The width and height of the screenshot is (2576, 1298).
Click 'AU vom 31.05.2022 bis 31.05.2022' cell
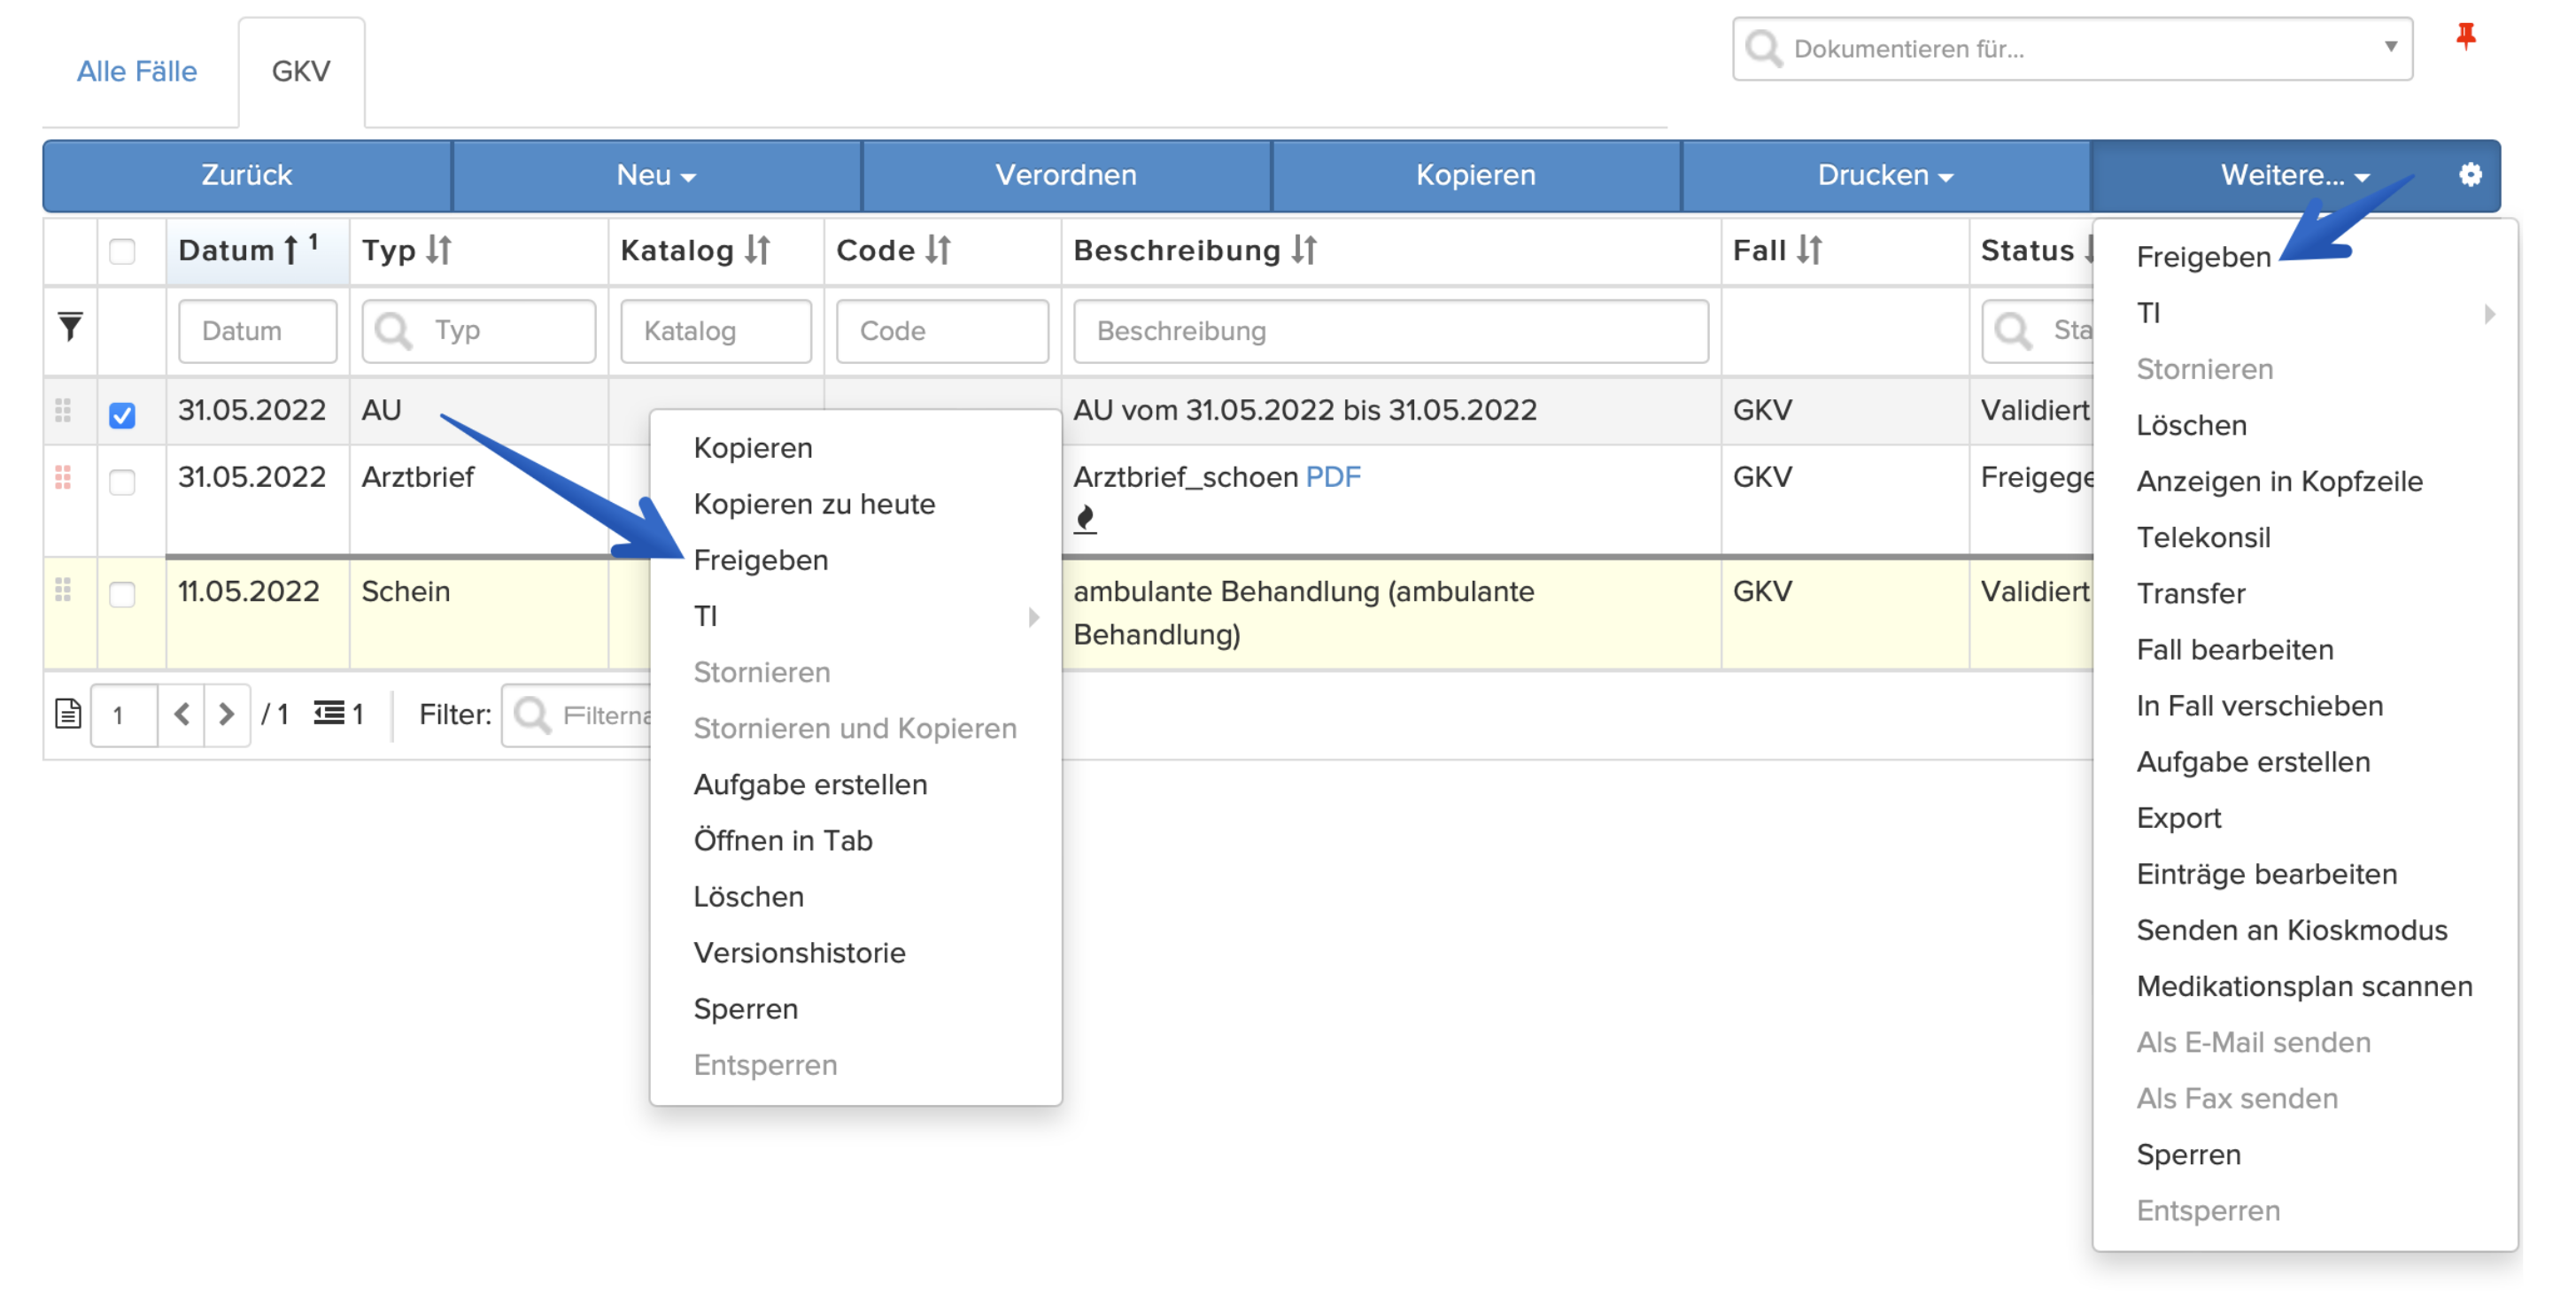[x=1391, y=410]
